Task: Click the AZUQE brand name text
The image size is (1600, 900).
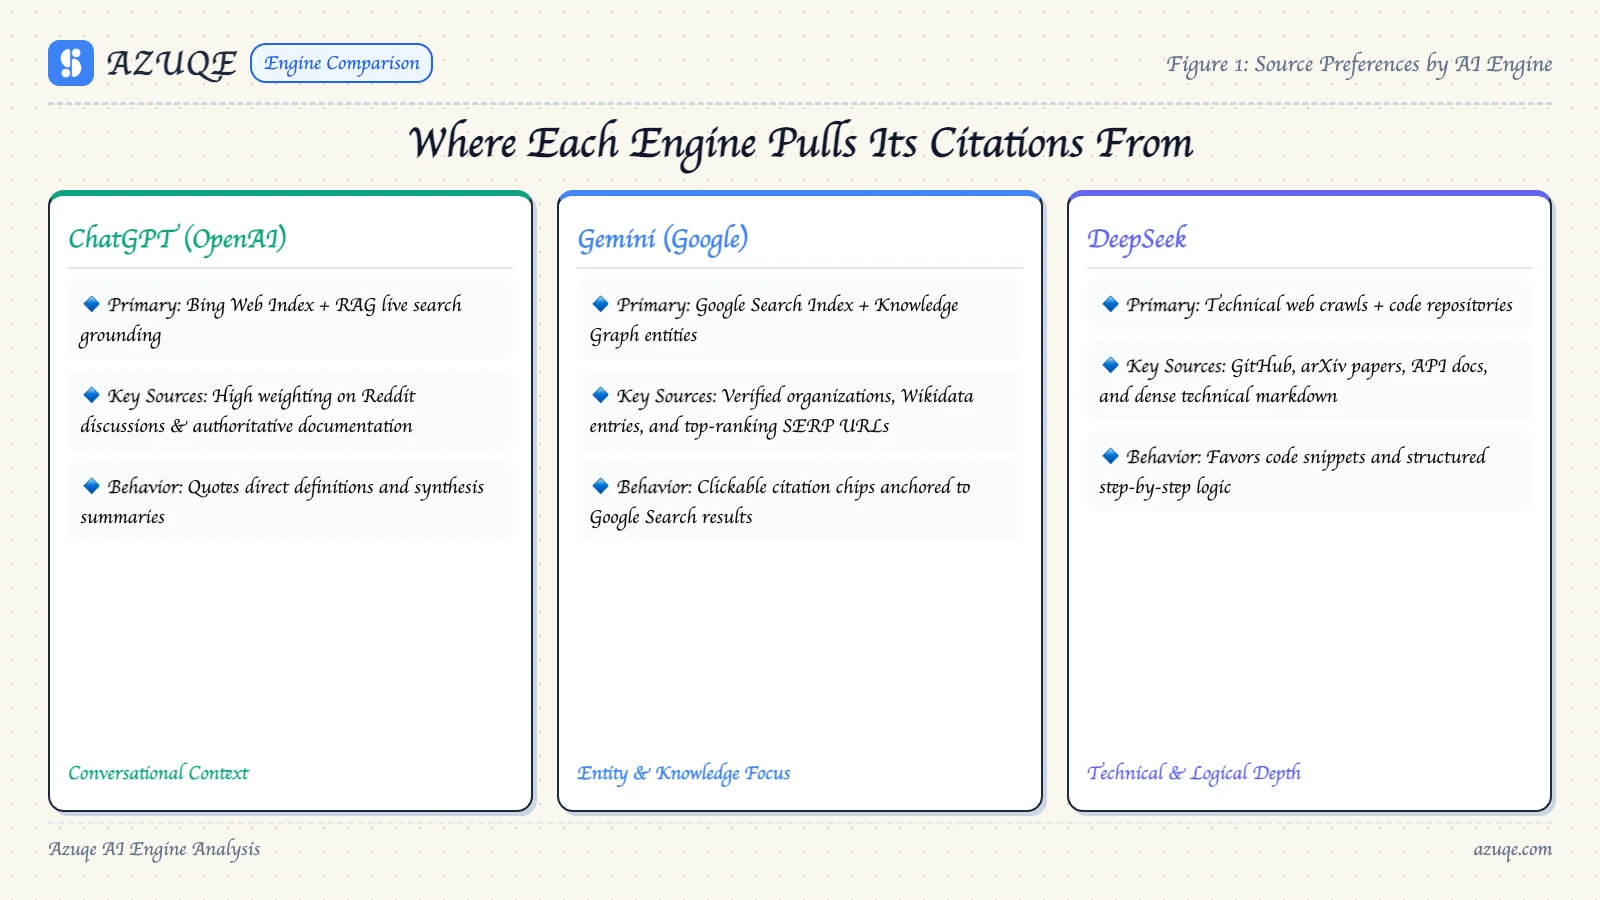Action: click(172, 63)
